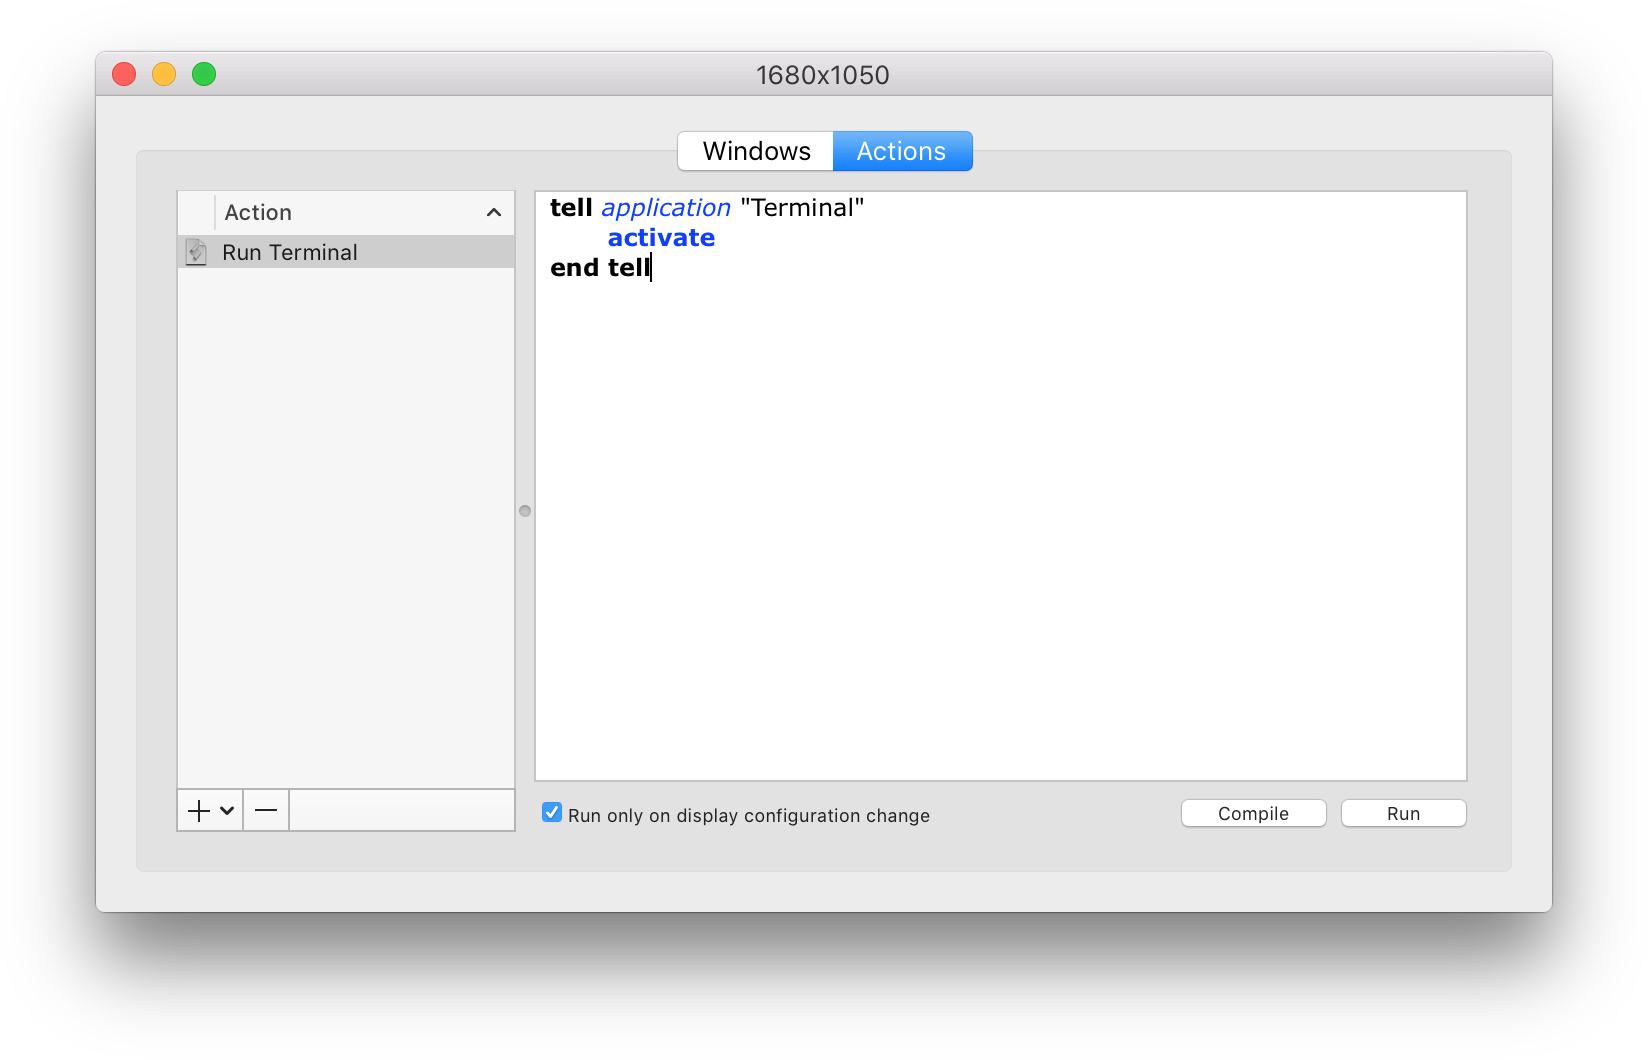
Task: Click the line starting with "tell application"
Action: (x=707, y=207)
